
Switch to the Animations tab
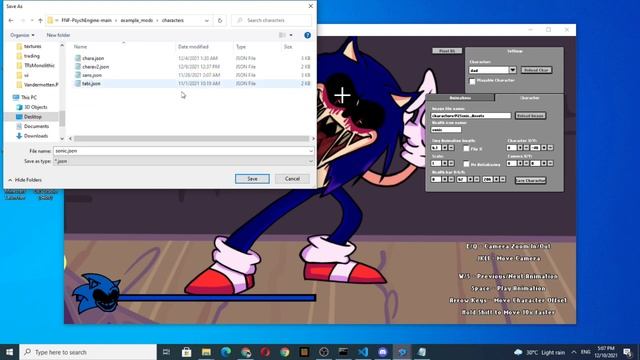coord(460,98)
